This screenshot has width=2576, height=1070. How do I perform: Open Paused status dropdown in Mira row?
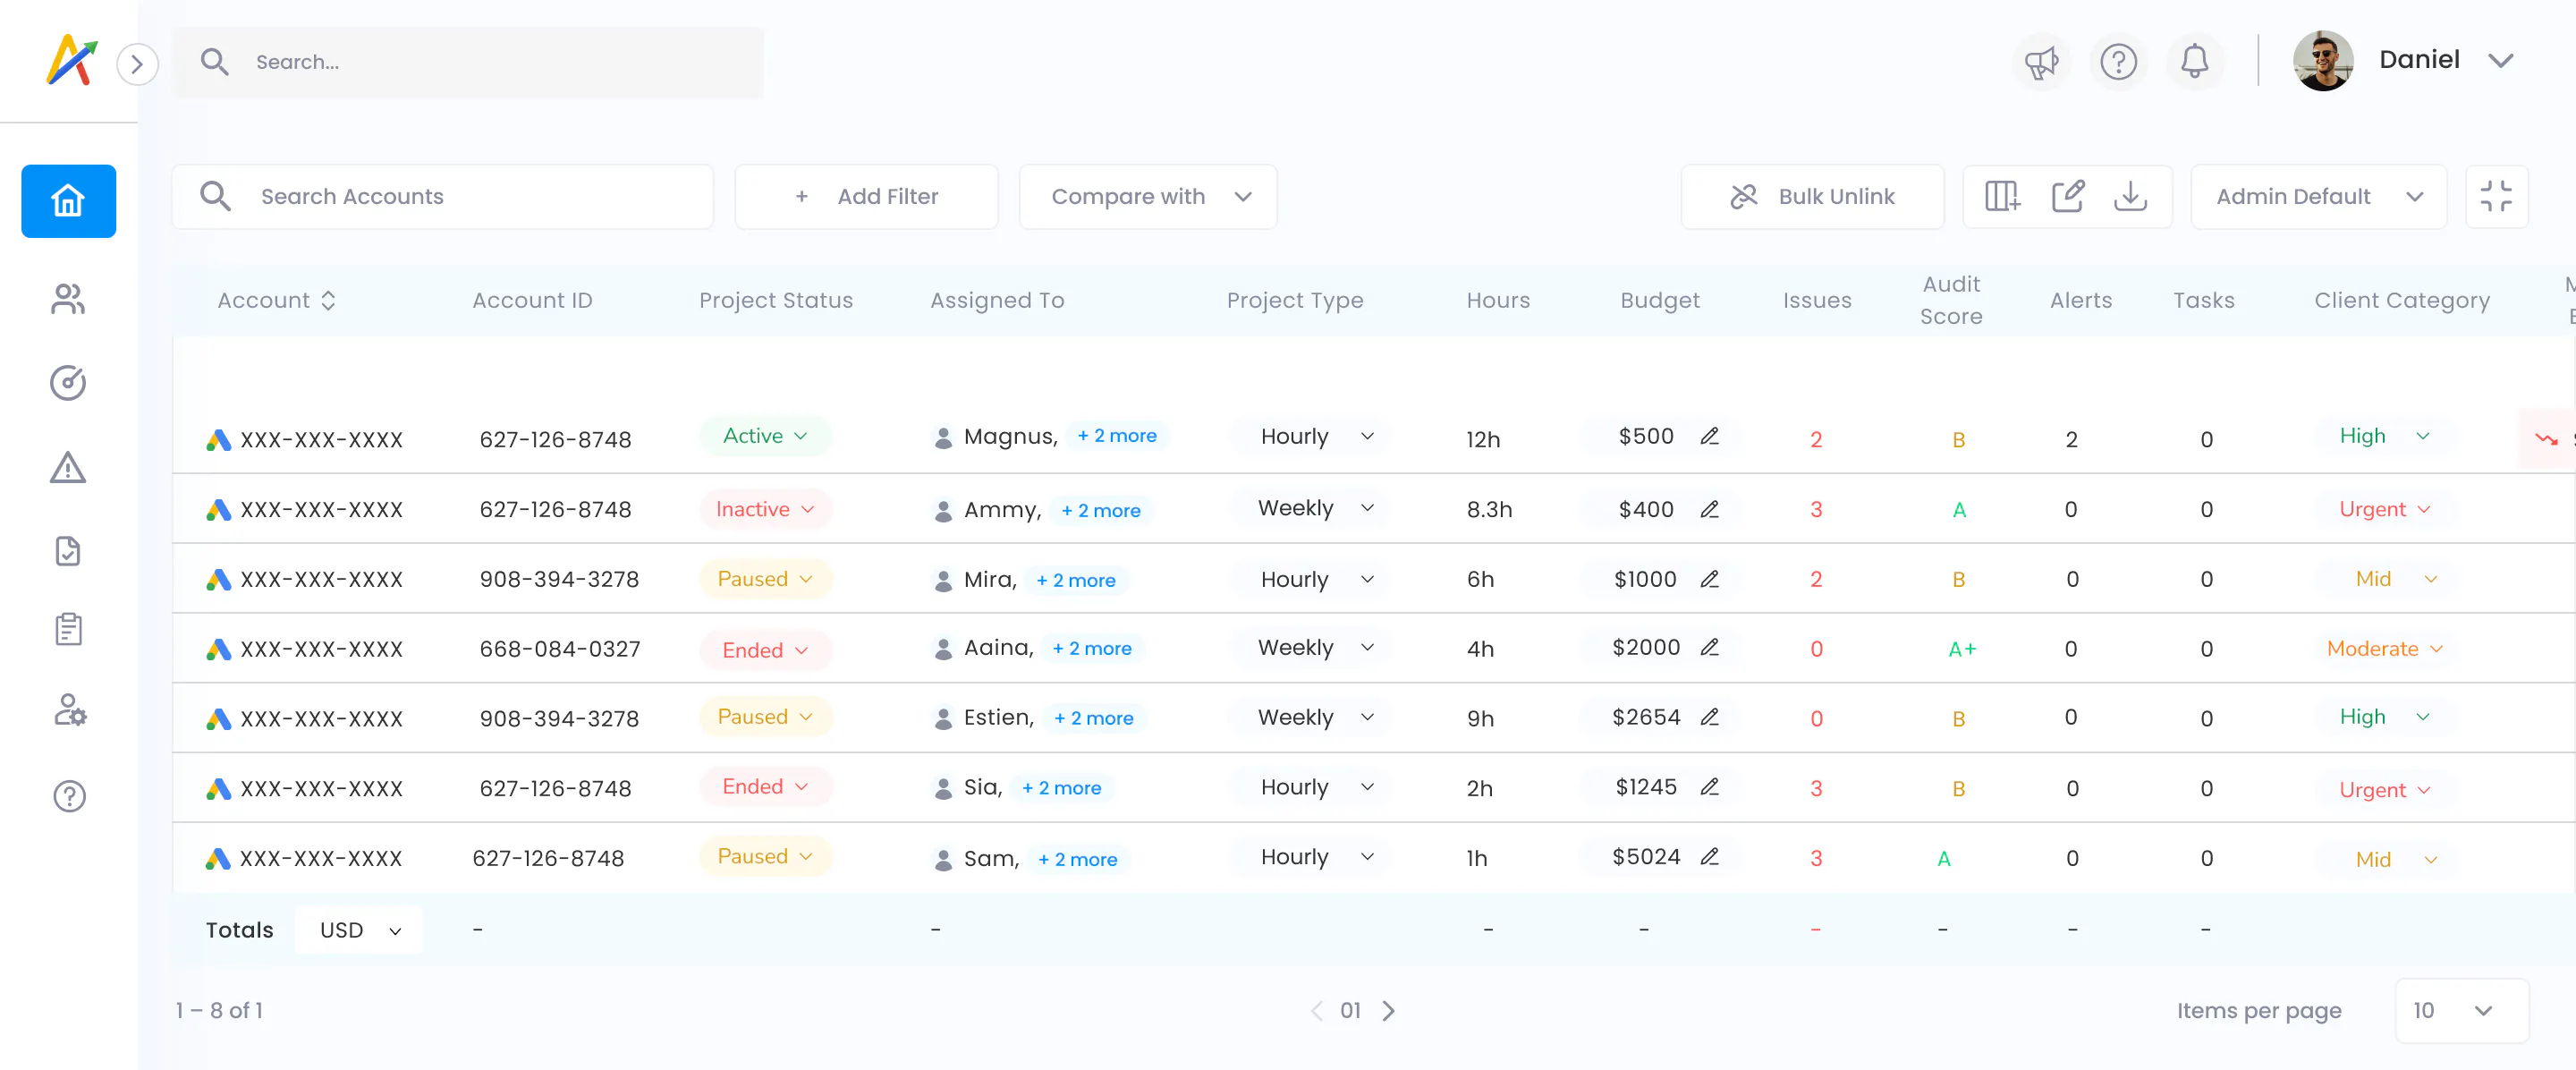click(765, 579)
